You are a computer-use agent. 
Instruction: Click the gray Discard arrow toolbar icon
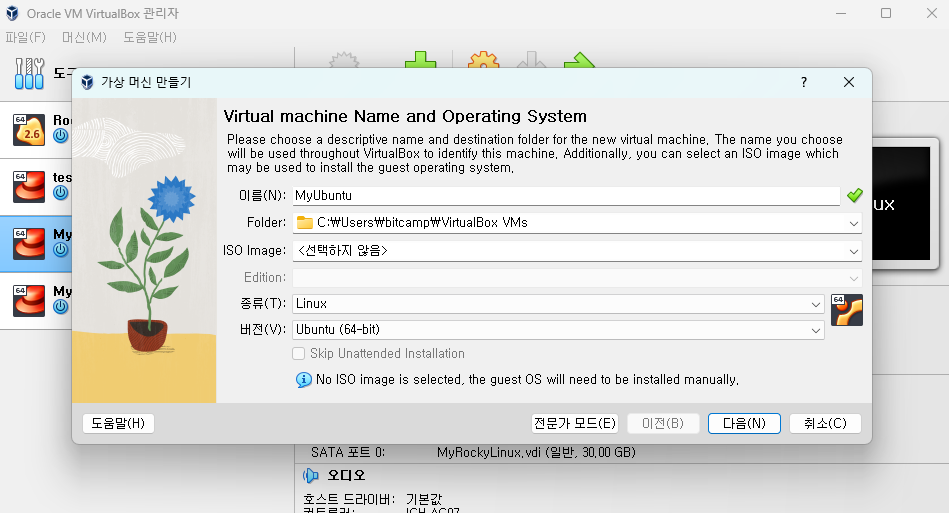pos(531,60)
